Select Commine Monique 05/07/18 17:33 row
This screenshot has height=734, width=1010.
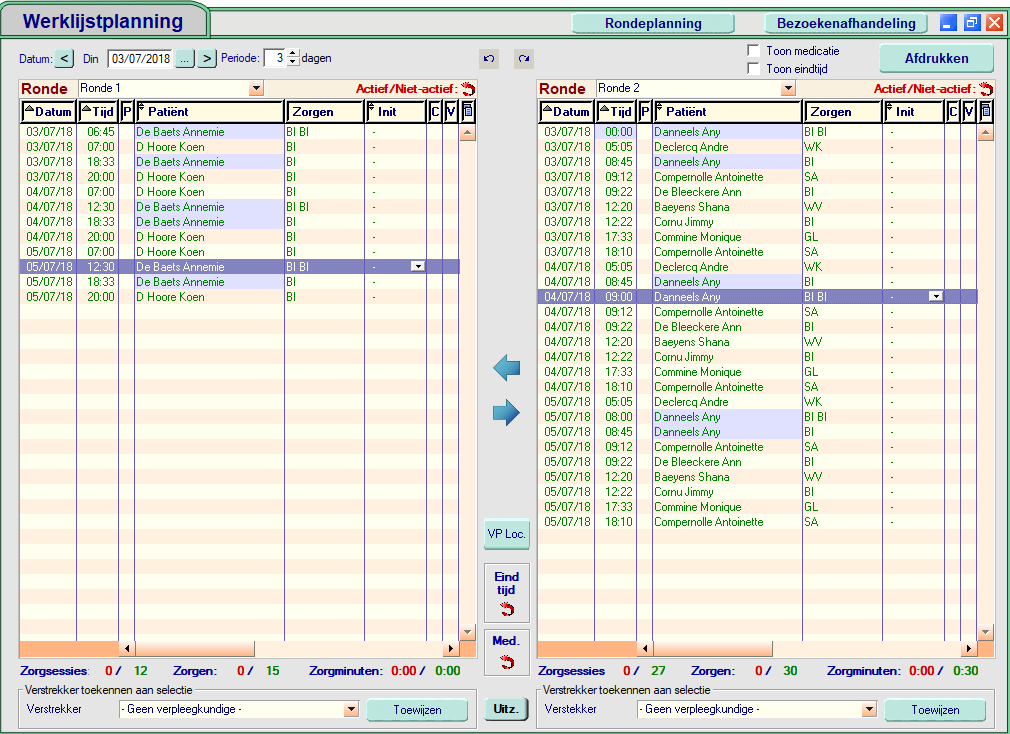(758, 507)
